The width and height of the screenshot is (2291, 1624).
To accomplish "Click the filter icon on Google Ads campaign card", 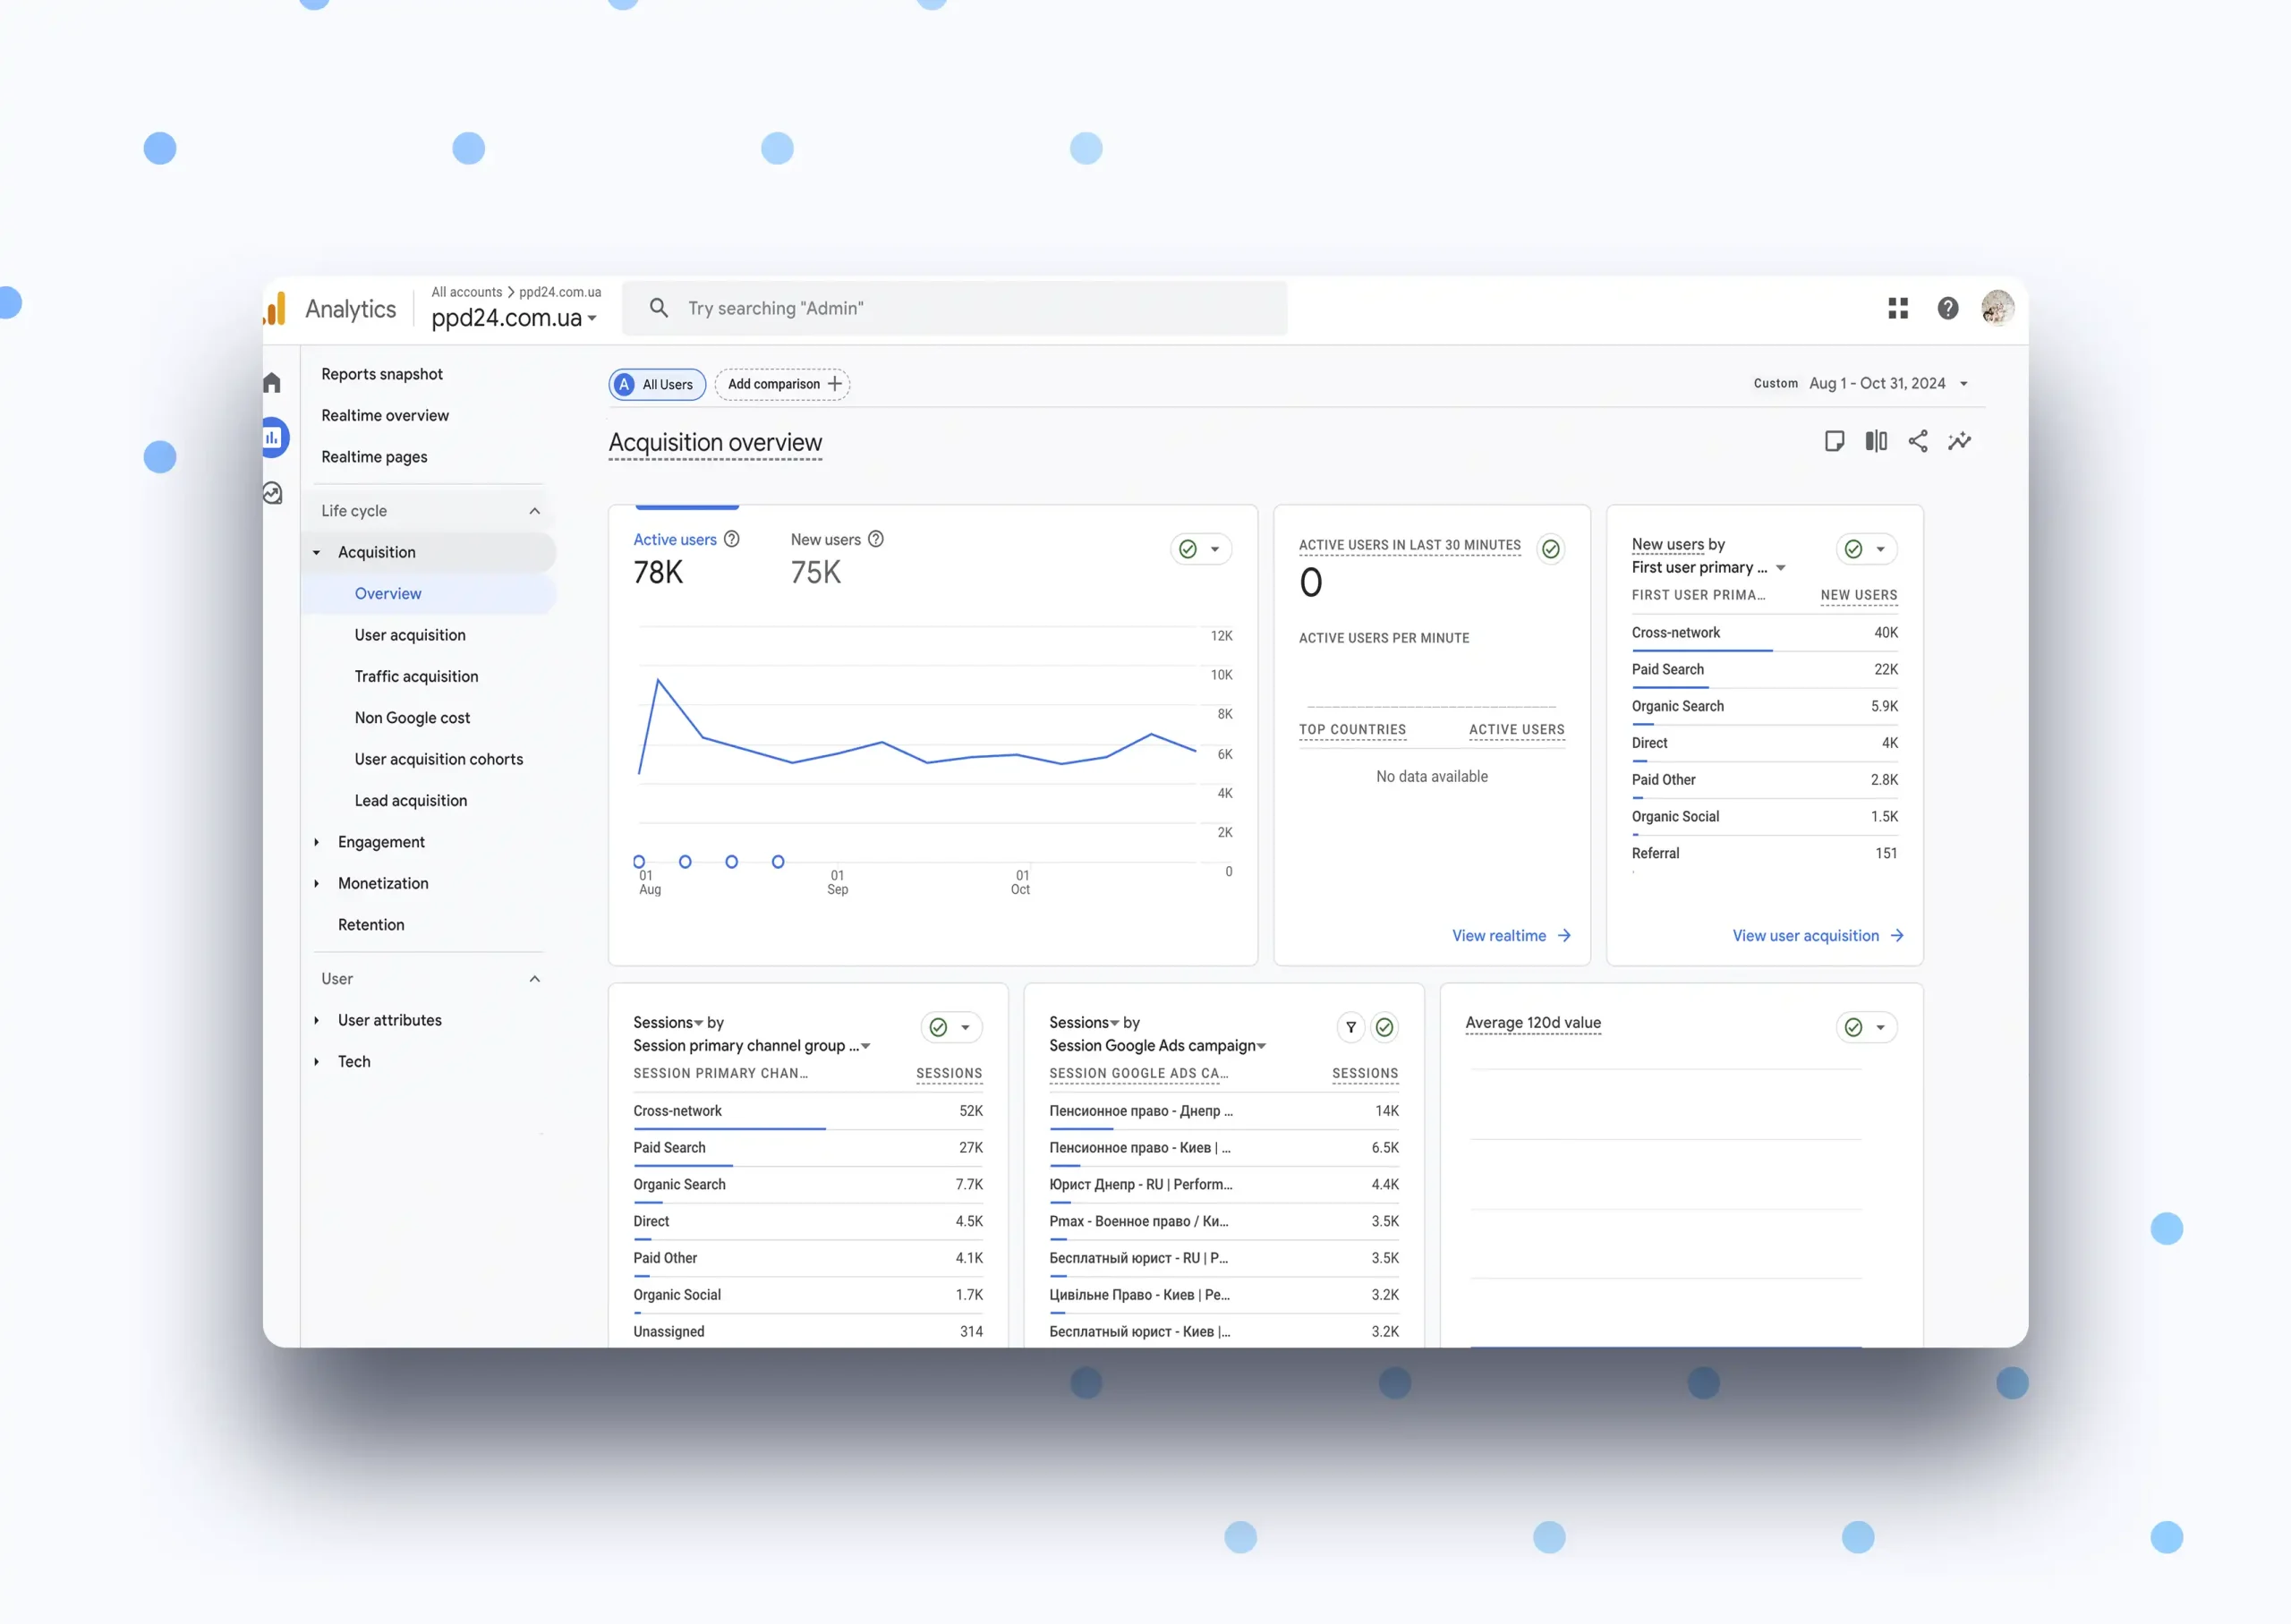I will 1350,1027.
